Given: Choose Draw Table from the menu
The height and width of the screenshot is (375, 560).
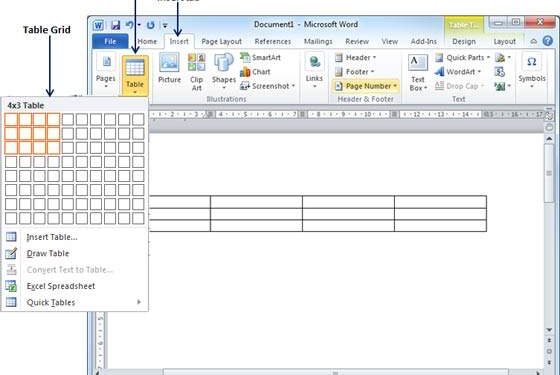Looking at the screenshot, I should (75, 253).
